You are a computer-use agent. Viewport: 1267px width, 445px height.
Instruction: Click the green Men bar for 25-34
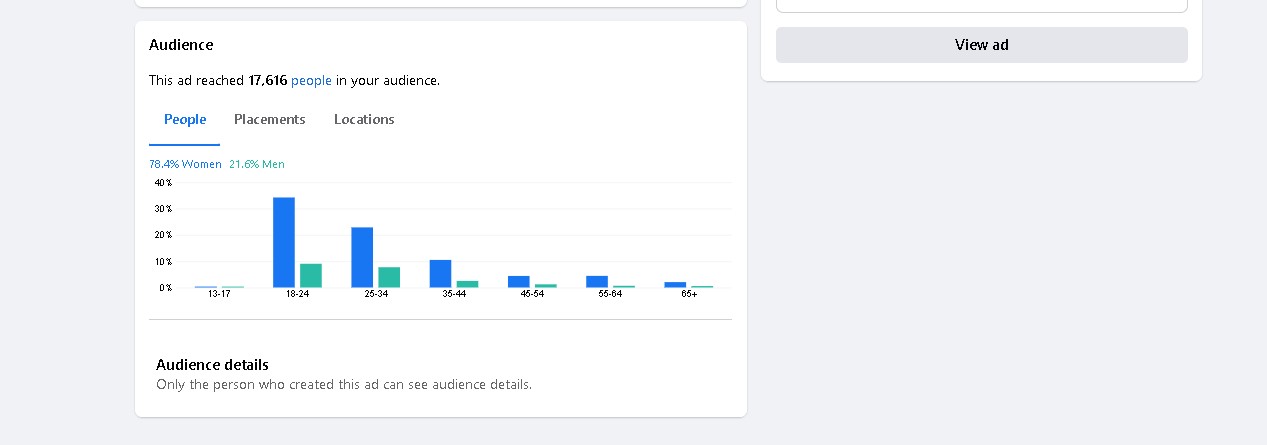coord(389,278)
